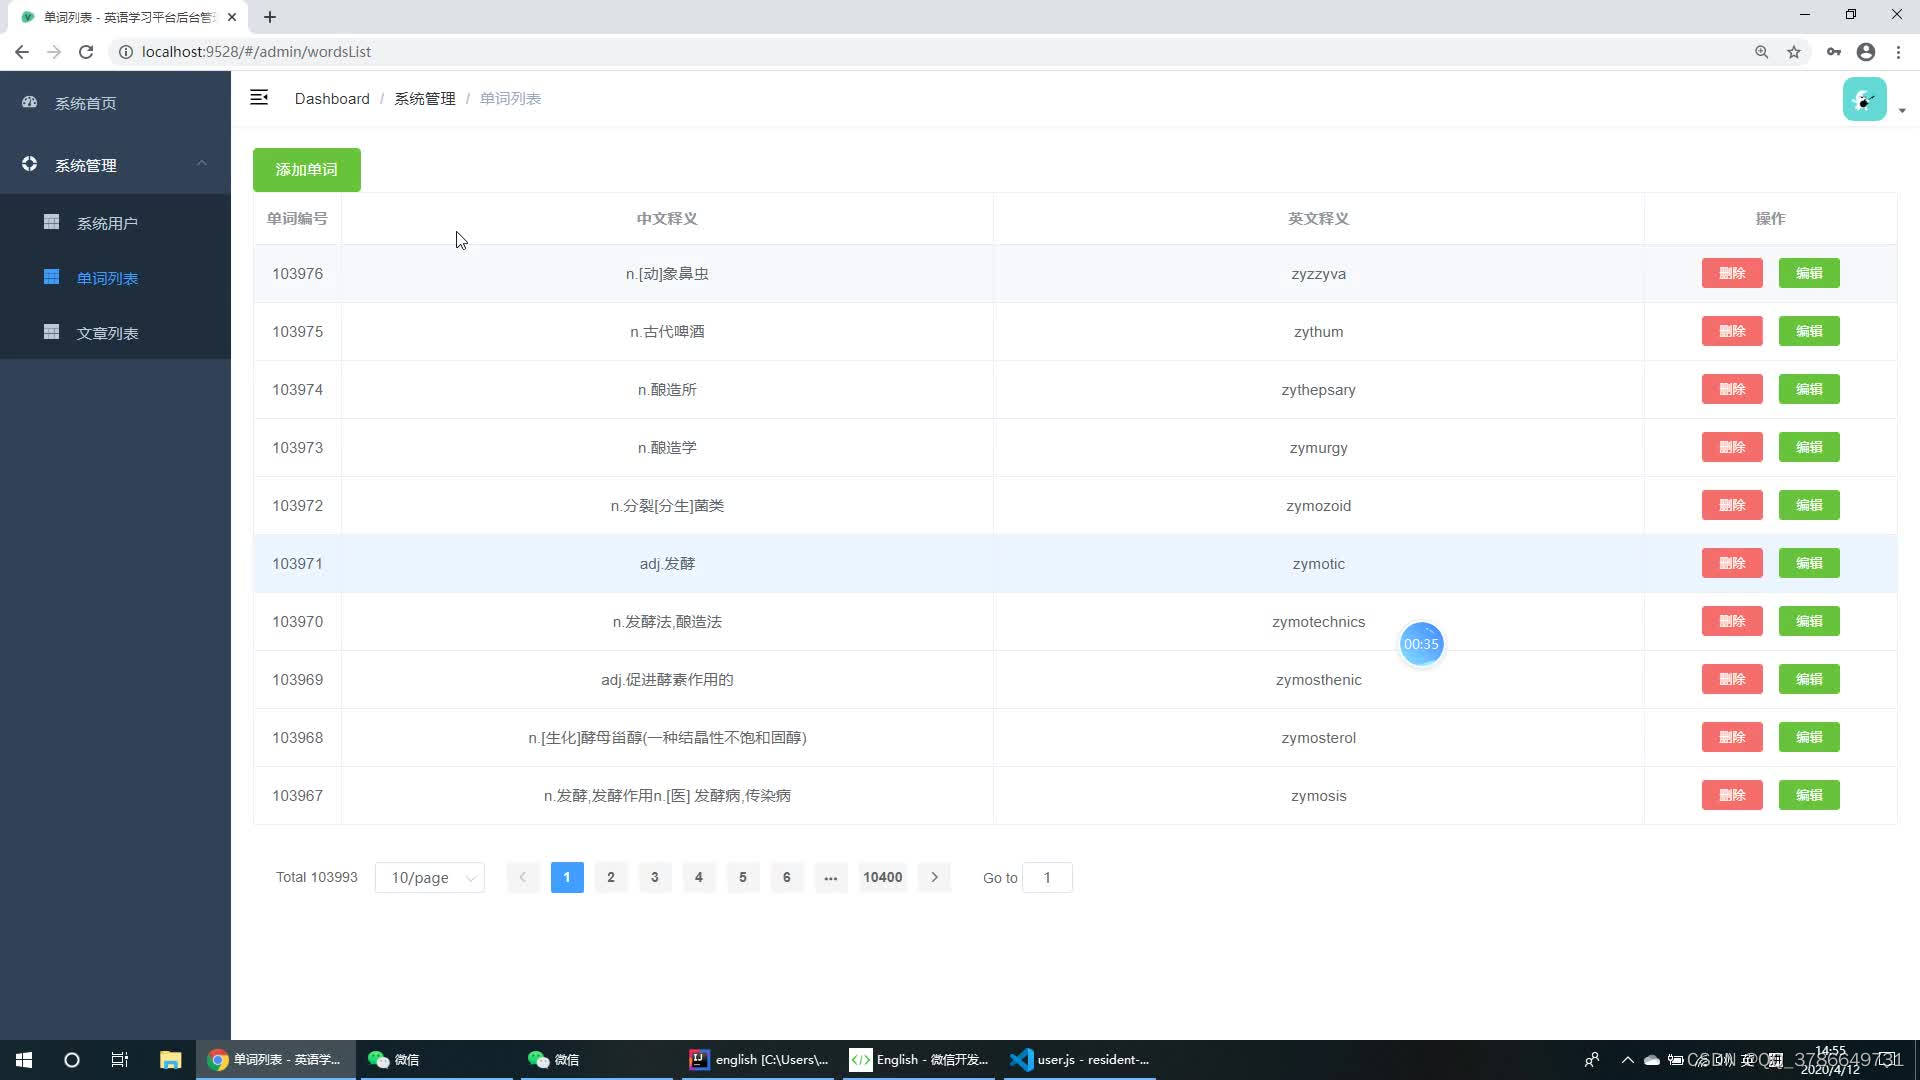Open the browser zoom magnifier icon
The width and height of the screenshot is (1920, 1080).
pyautogui.click(x=1761, y=52)
